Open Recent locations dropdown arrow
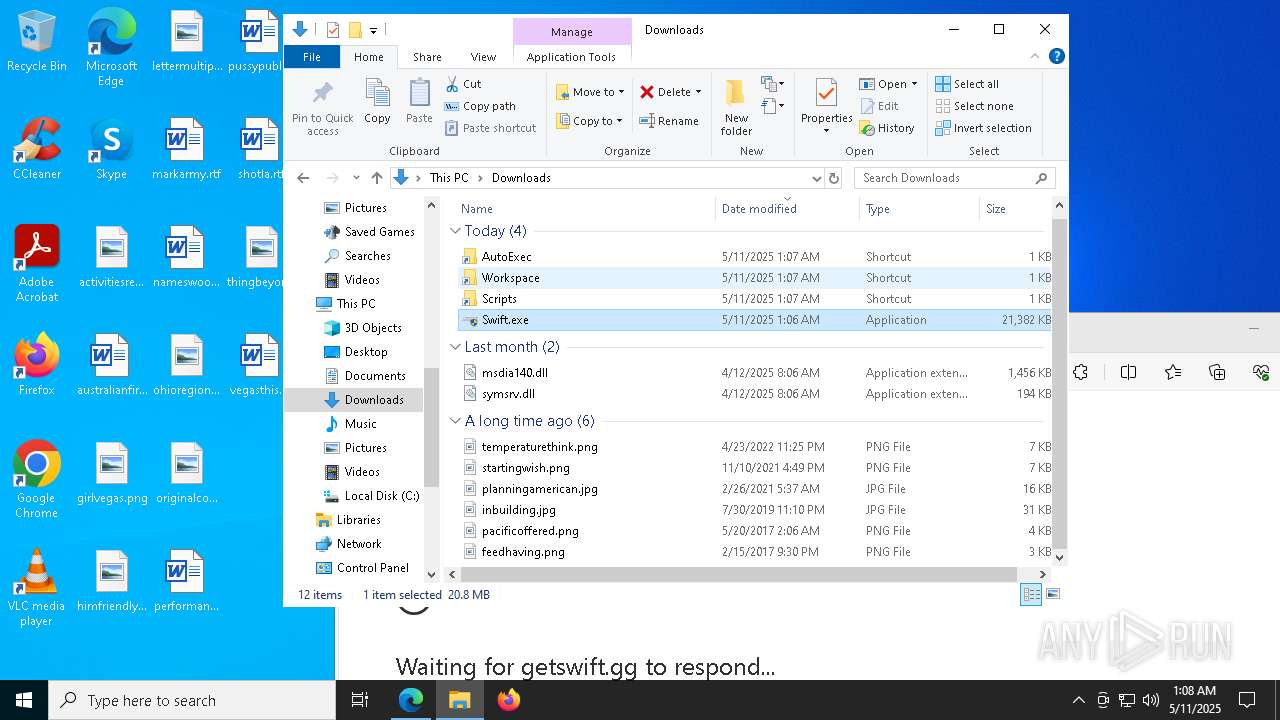This screenshot has width=1280, height=720. point(356,178)
